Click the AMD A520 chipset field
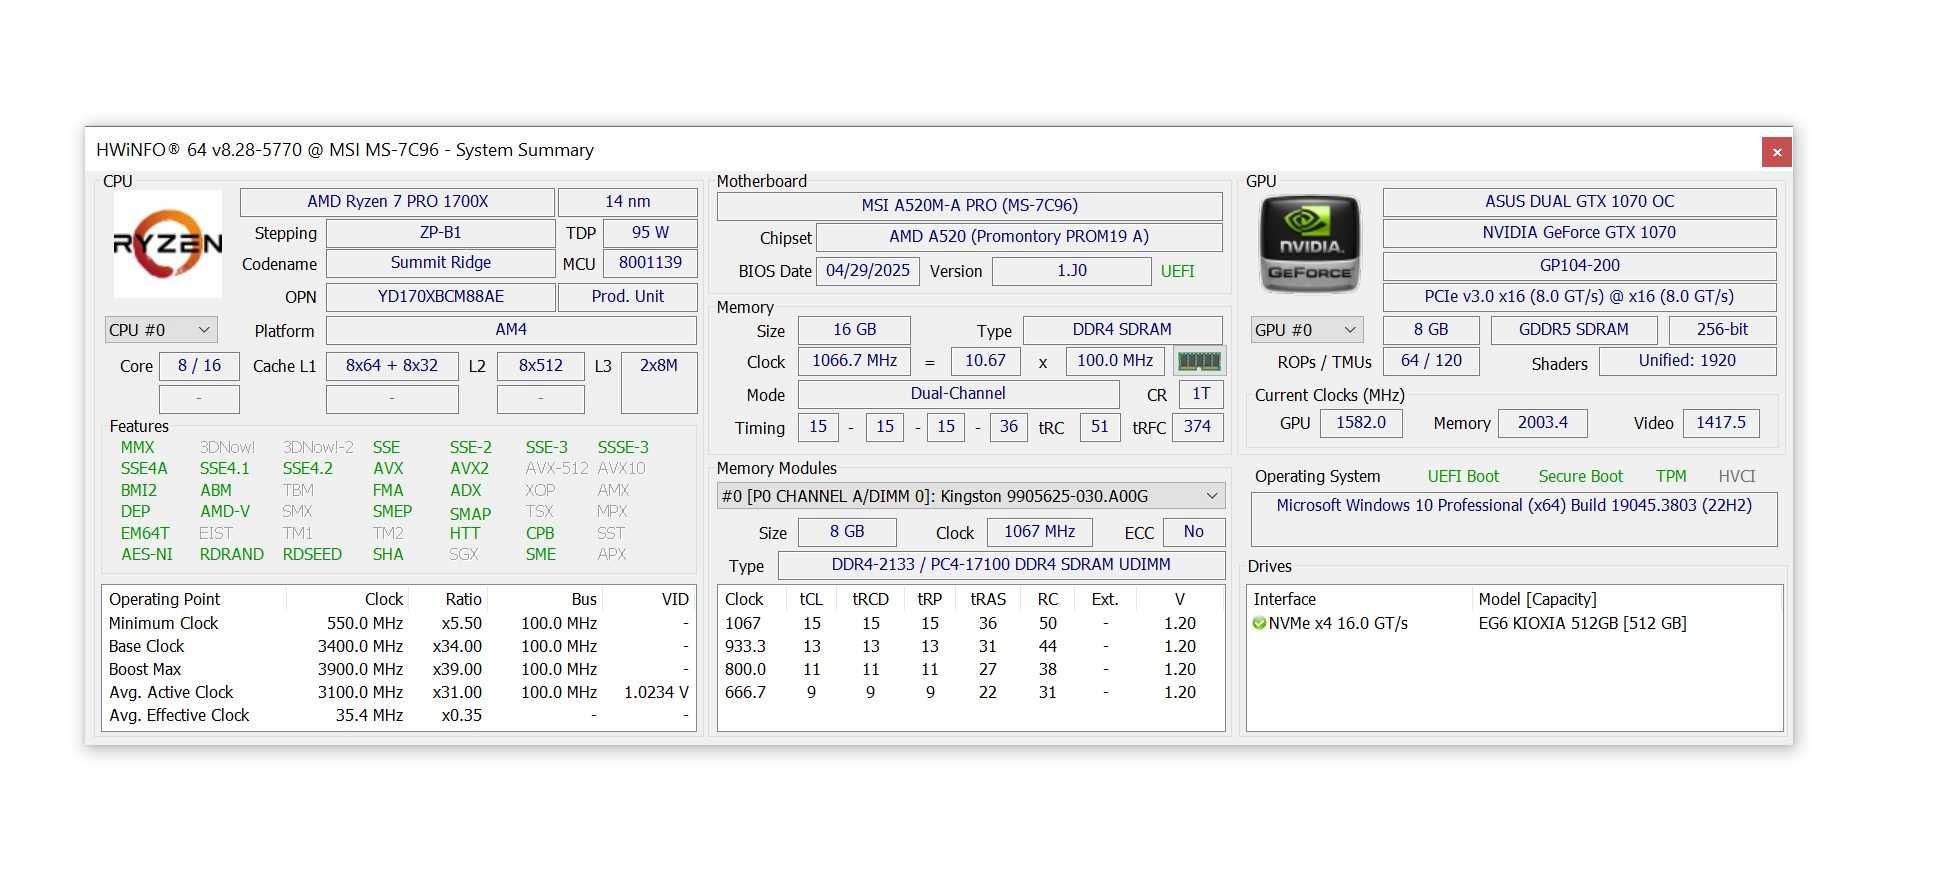The height and width of the screenshot is (881, 1945). (x=1019, y=237)
